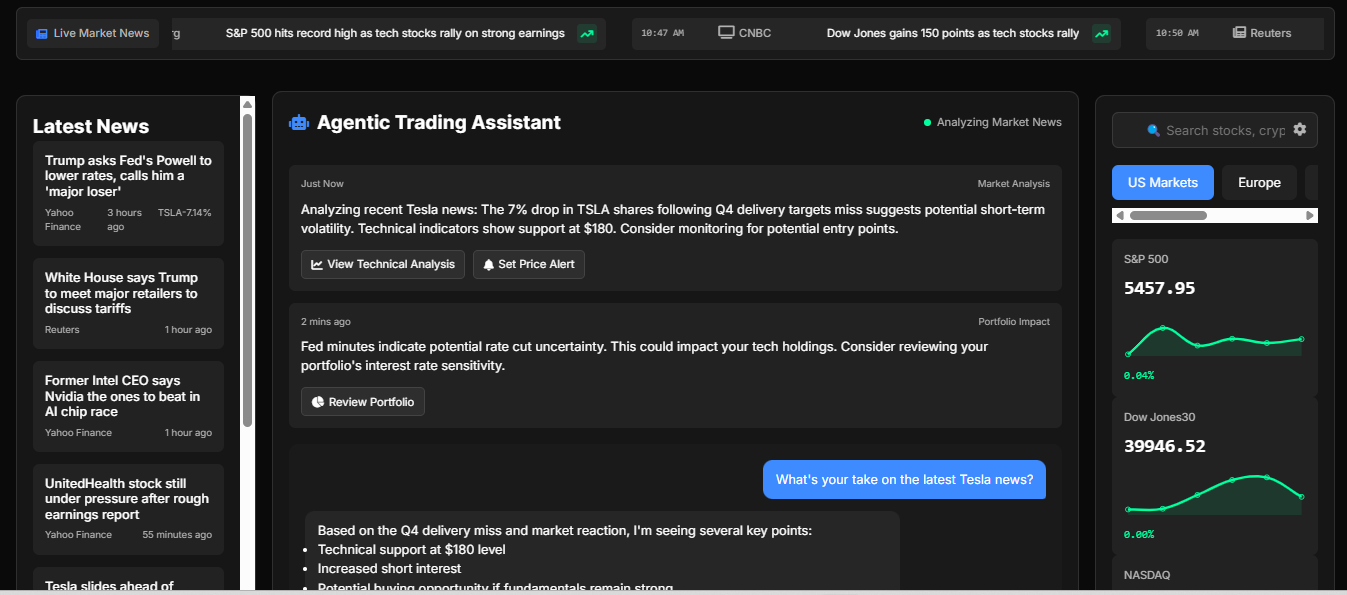Click the NASDAQ index card label
The height and width of the screenshot is (595, 1347).
coord(1147,576)
